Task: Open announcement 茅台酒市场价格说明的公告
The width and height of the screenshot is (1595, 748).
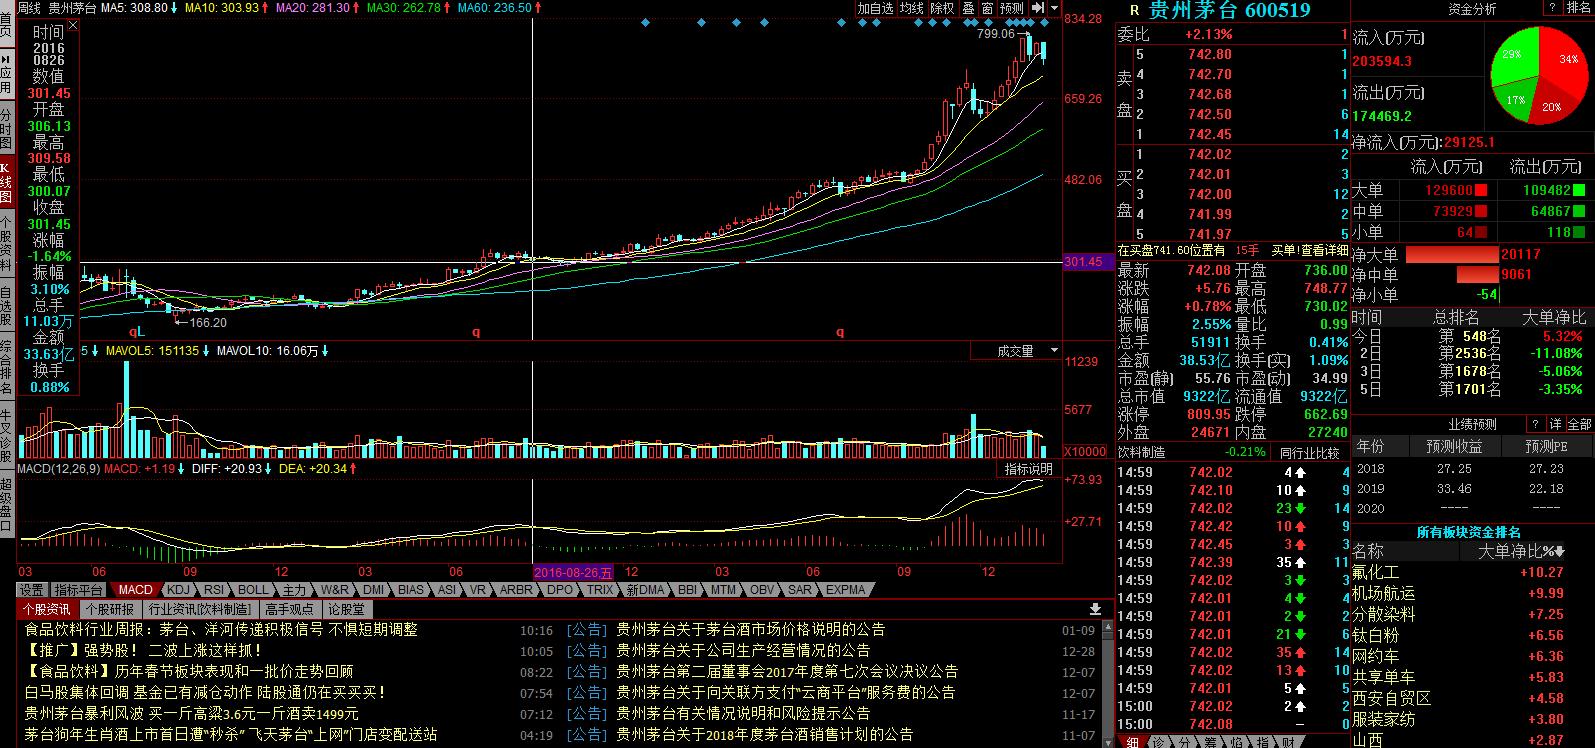Action: 751,629
